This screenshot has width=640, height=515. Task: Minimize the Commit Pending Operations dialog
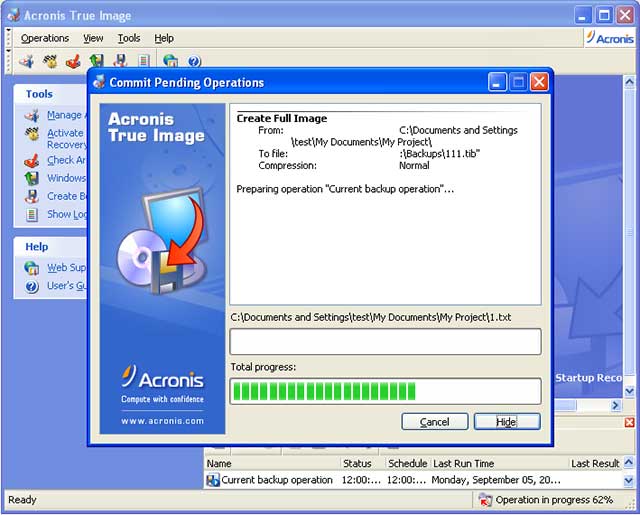498,82
